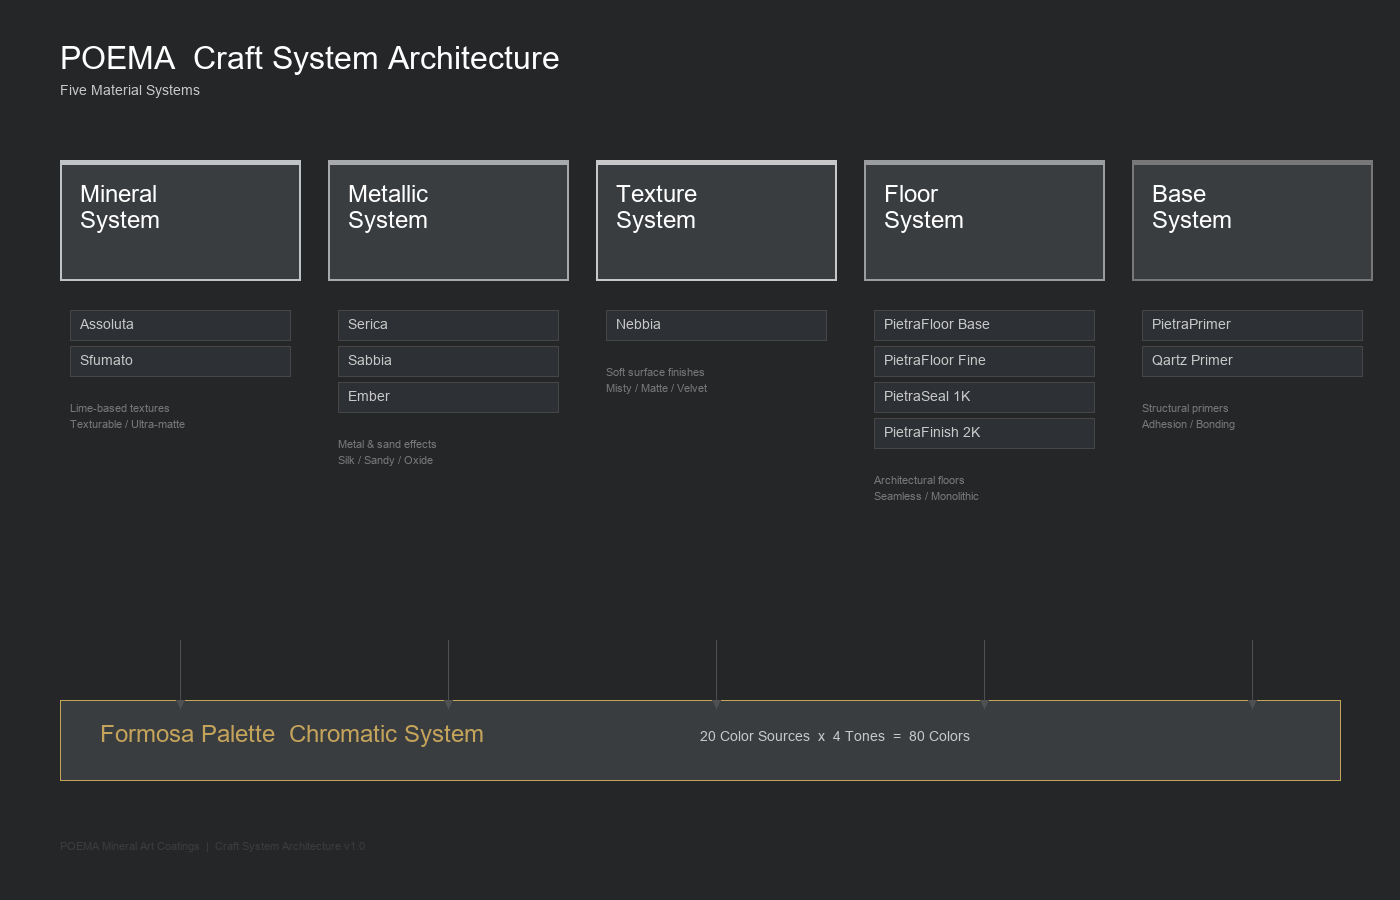Click the 'Craft System Architecture v1.0' footer text
The image size is (1400, 900).
click(290, 846)
